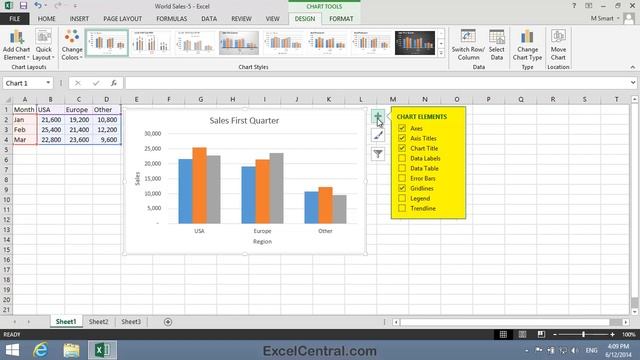Click the Save icon in title bar
This screenshot has width=640, height=360.
[23, 6]
